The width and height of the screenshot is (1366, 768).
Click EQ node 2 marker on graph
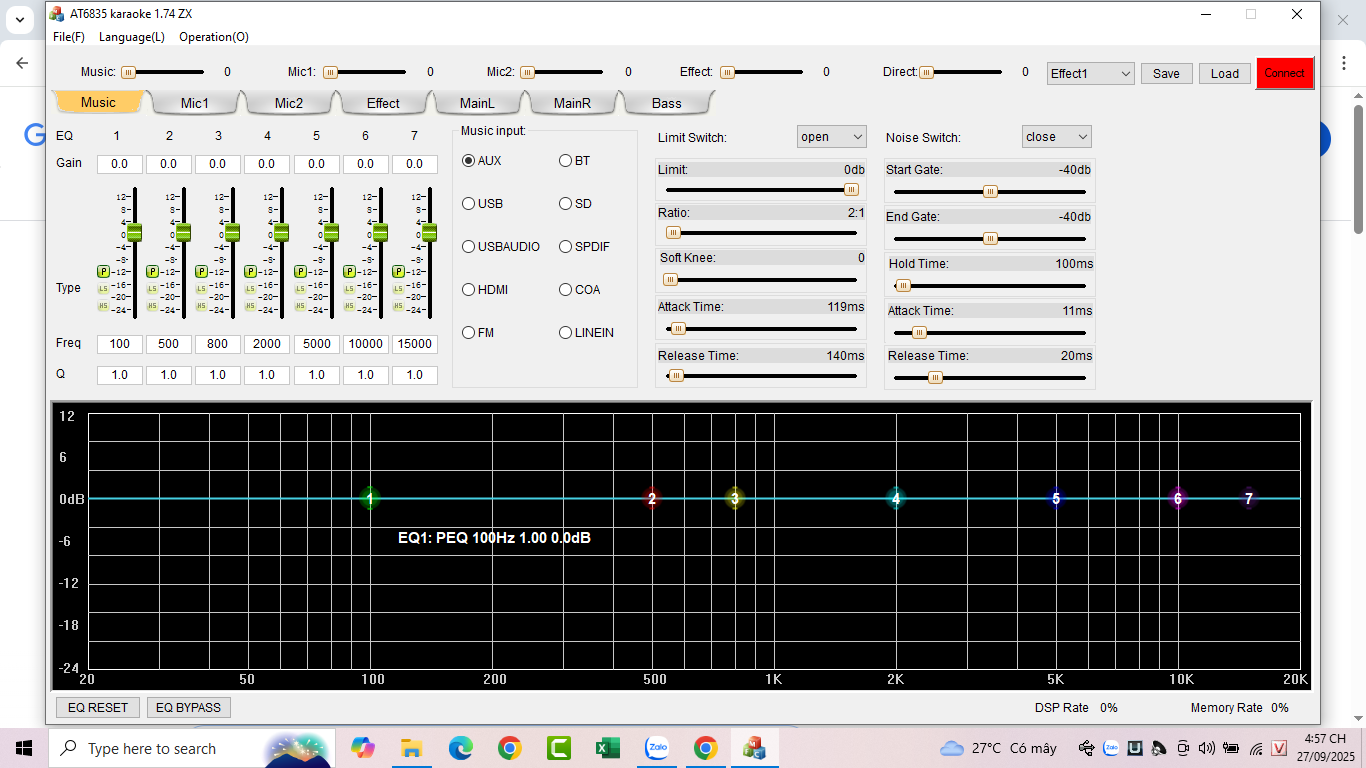[x=652, y=498]
